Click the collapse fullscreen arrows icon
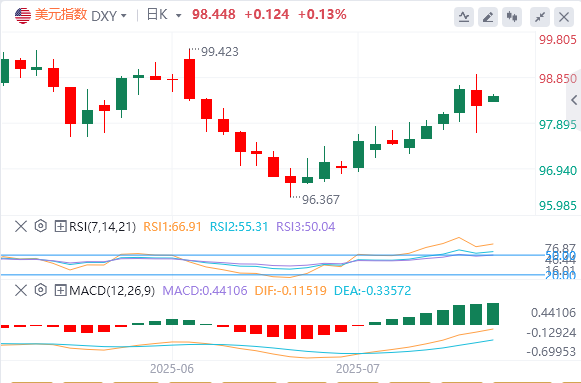 (540, 17)
